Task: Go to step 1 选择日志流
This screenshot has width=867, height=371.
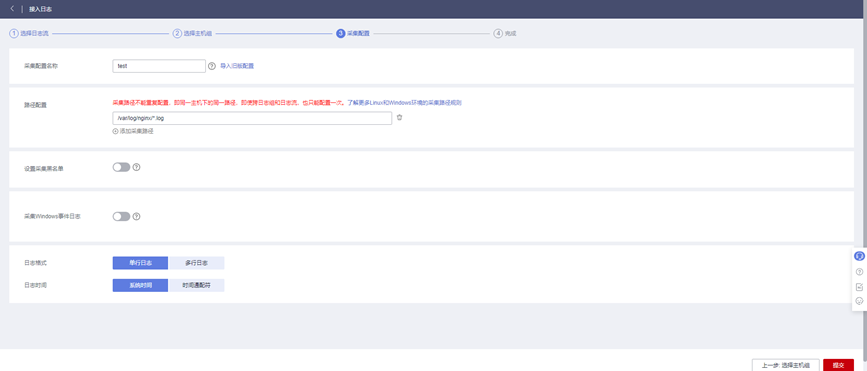Action: pos(29,33)
